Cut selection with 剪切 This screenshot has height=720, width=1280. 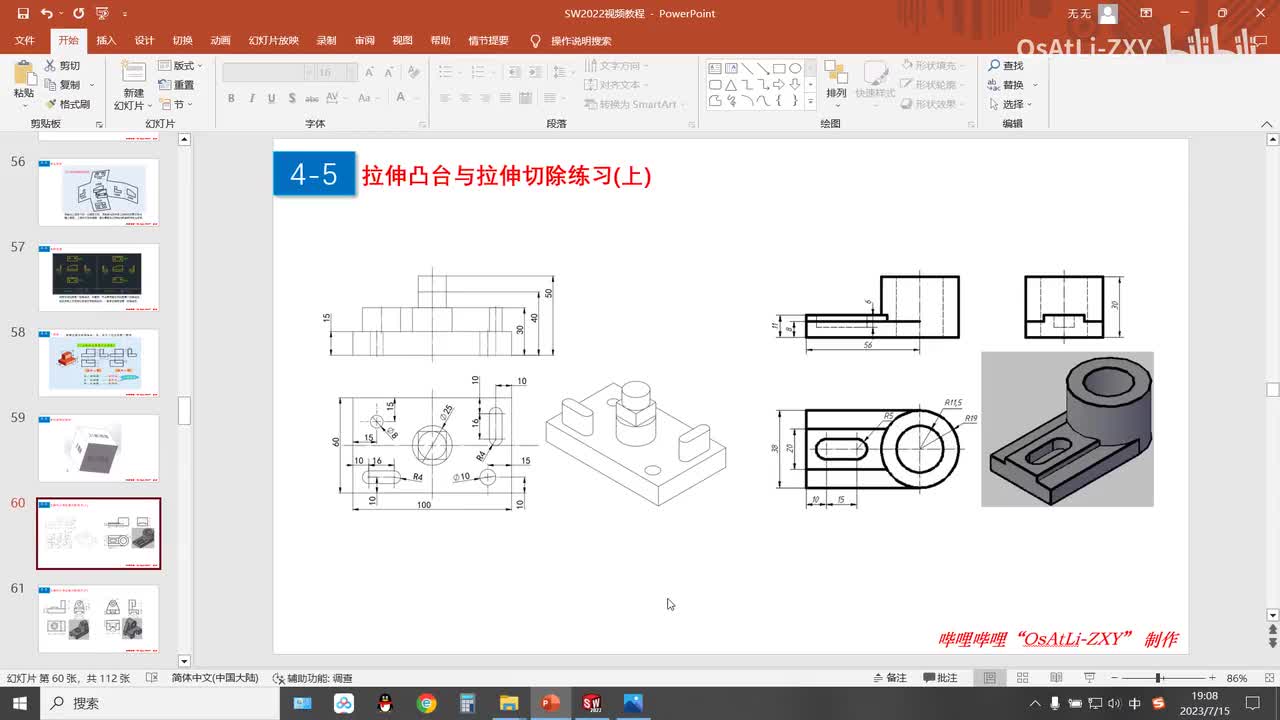click(62, 66)
